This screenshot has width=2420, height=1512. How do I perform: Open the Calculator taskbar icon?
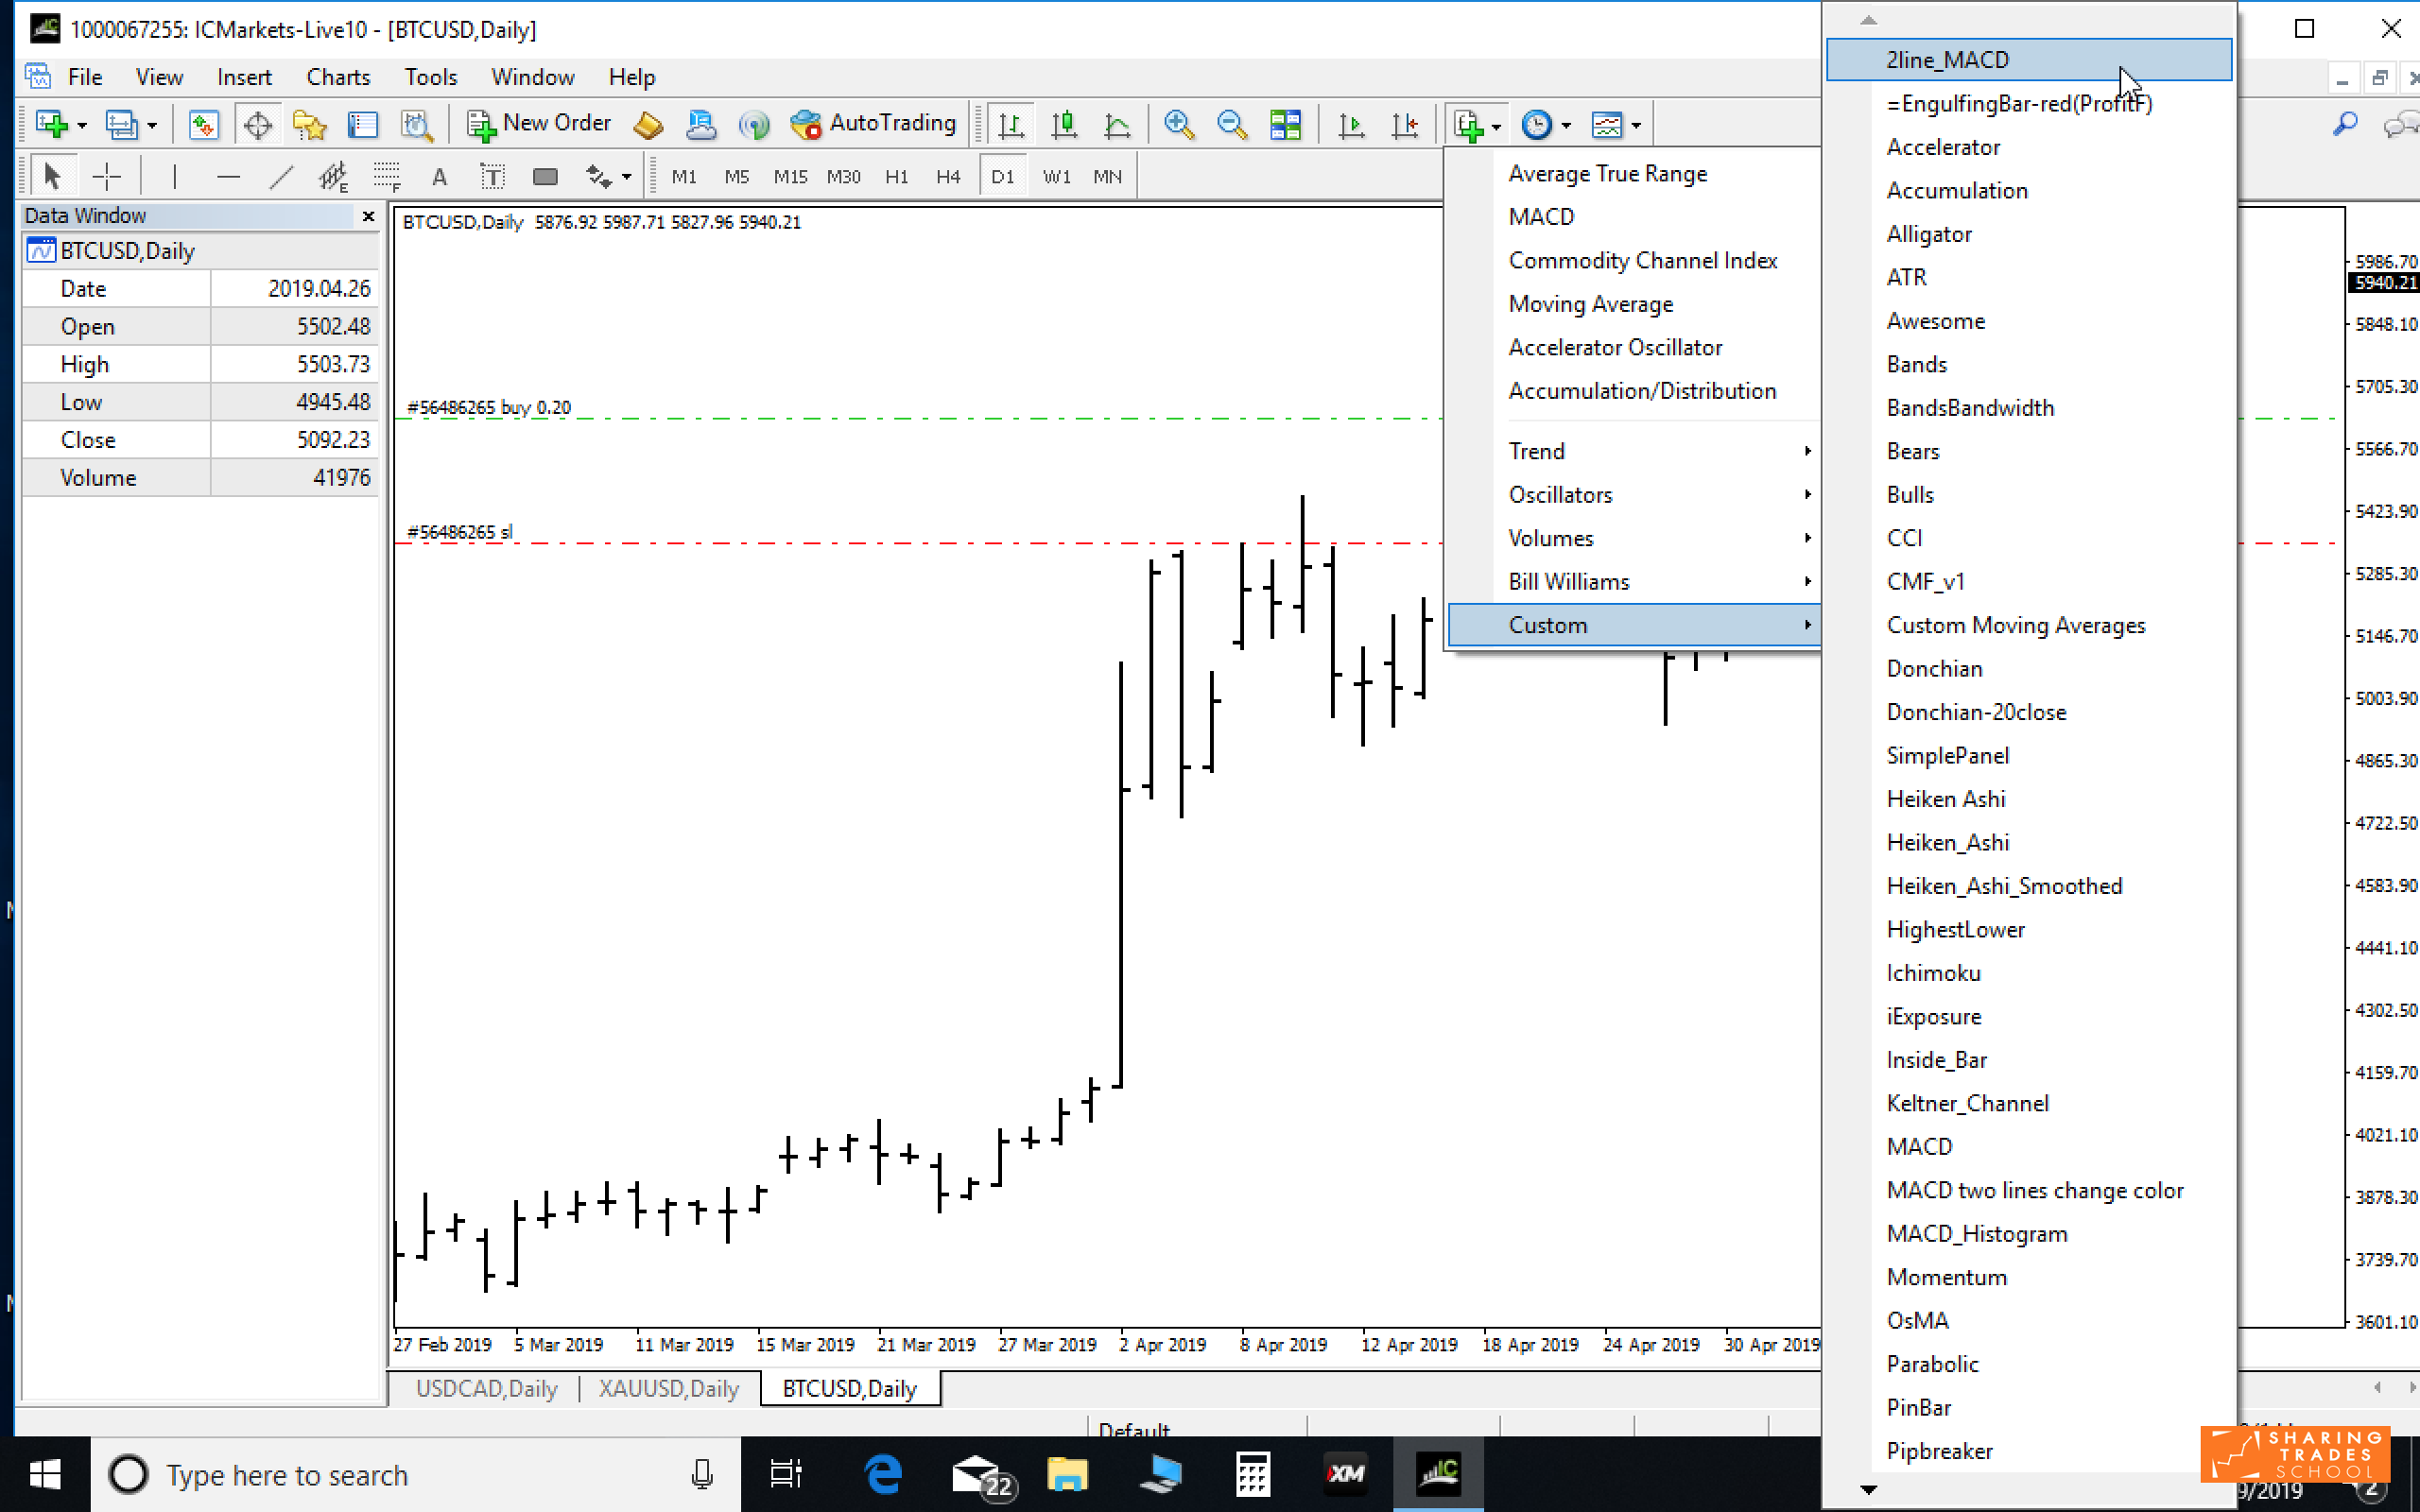[x=1252, y=1474]
